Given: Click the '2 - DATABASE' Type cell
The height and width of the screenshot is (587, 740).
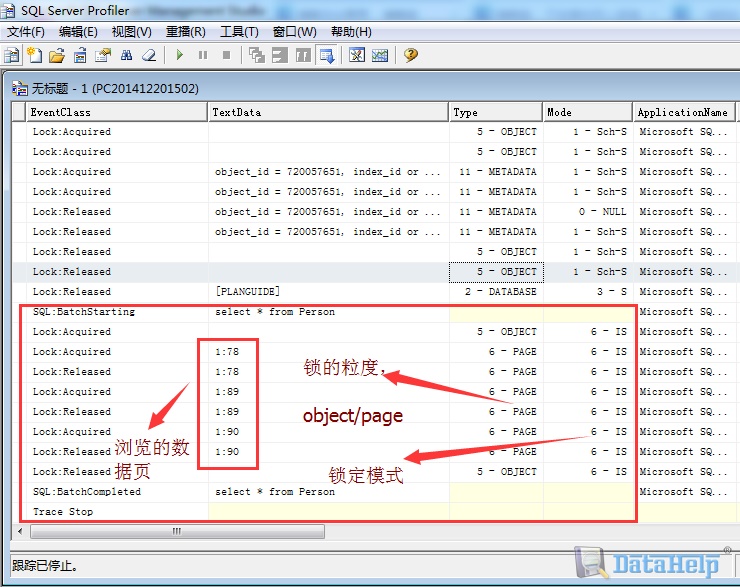Looking at the screenshot, I should click(x=496, y=292).
